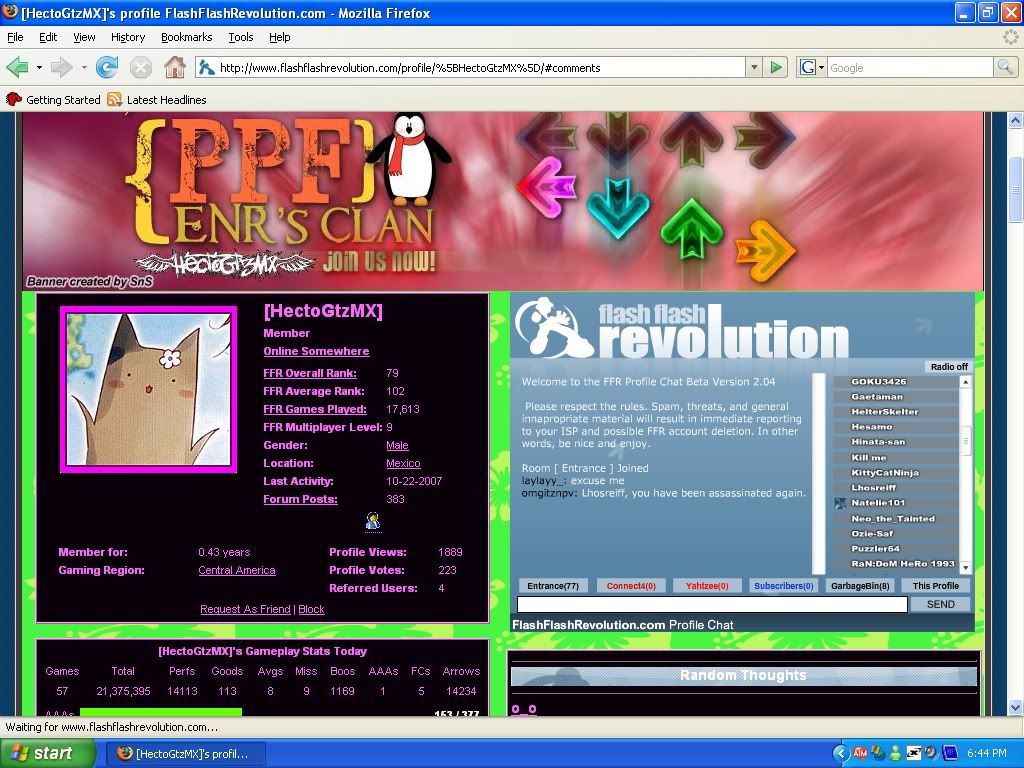Open the back button history dropdown arrow

pyautogui.click(x=39, y=68)
